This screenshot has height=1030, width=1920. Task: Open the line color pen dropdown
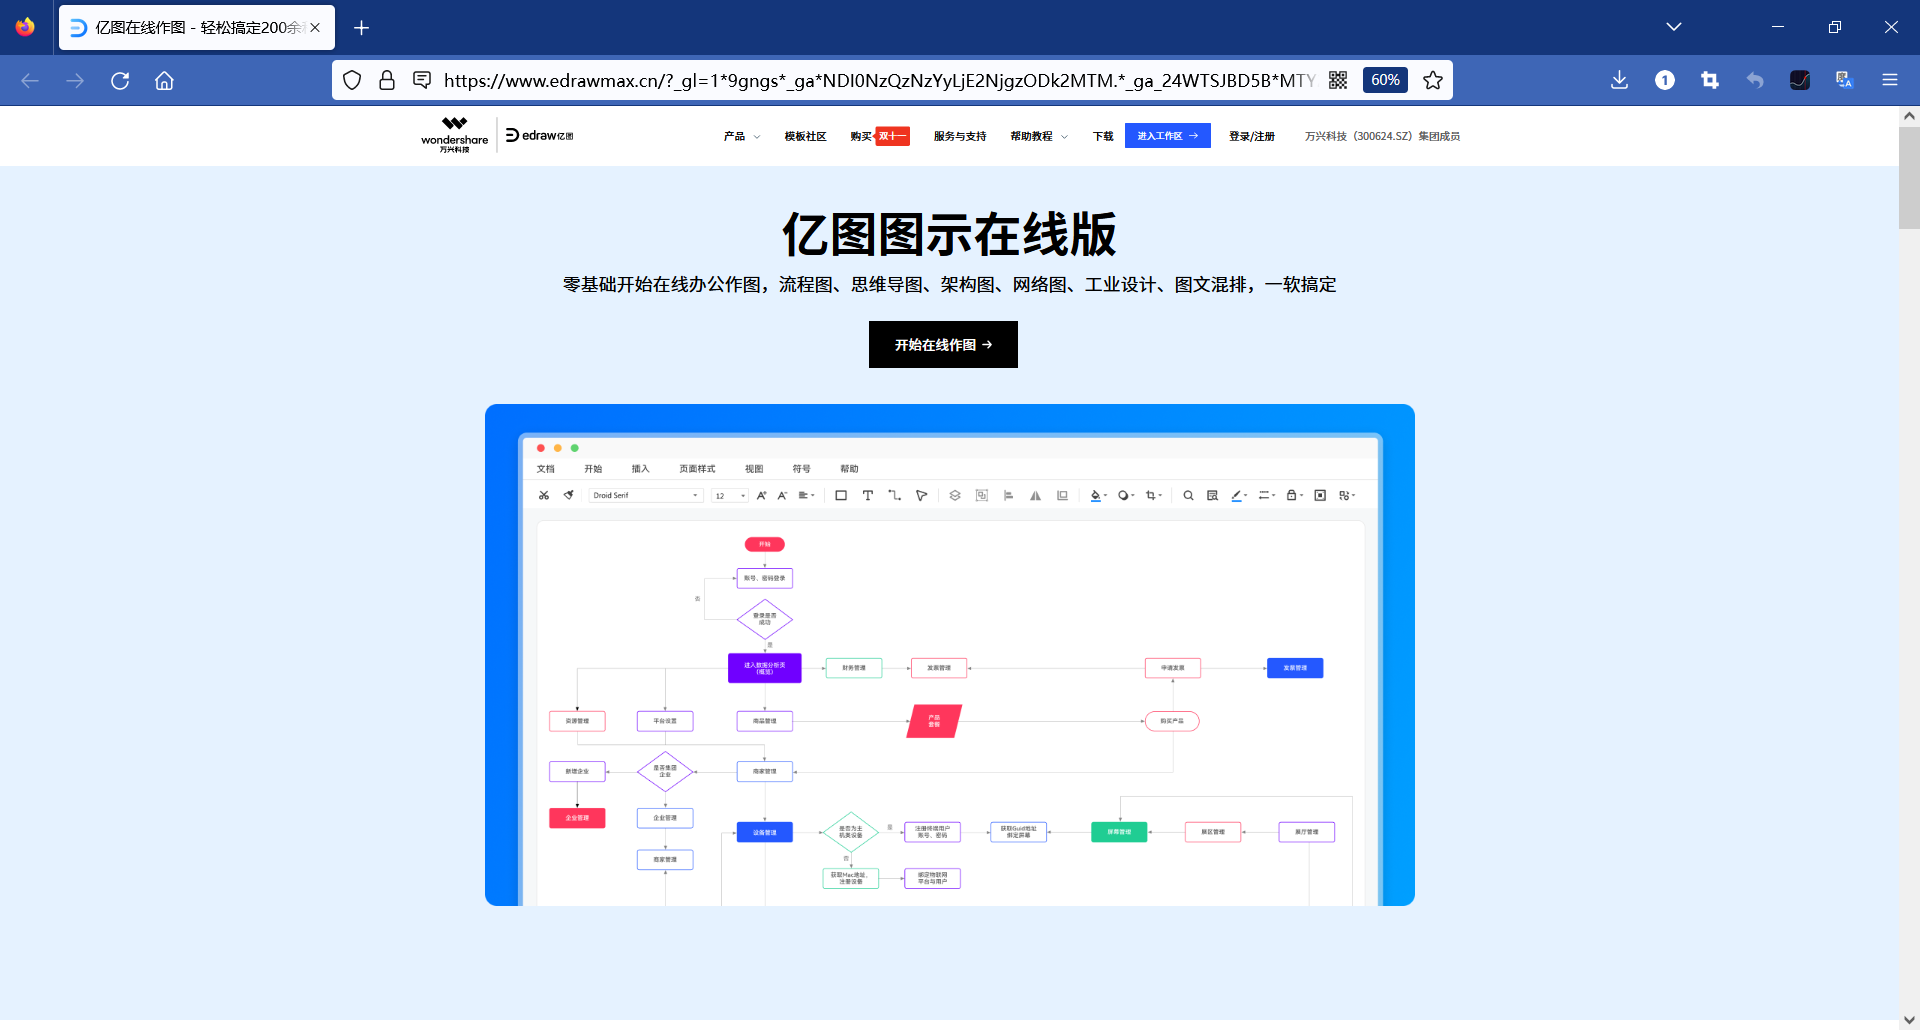(x=1239, y=495)
